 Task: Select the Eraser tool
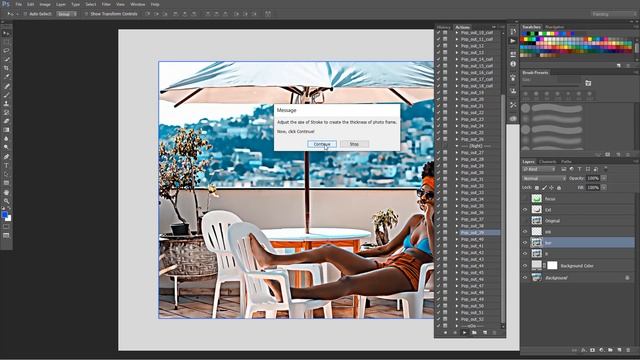click(x=6, y=121)
